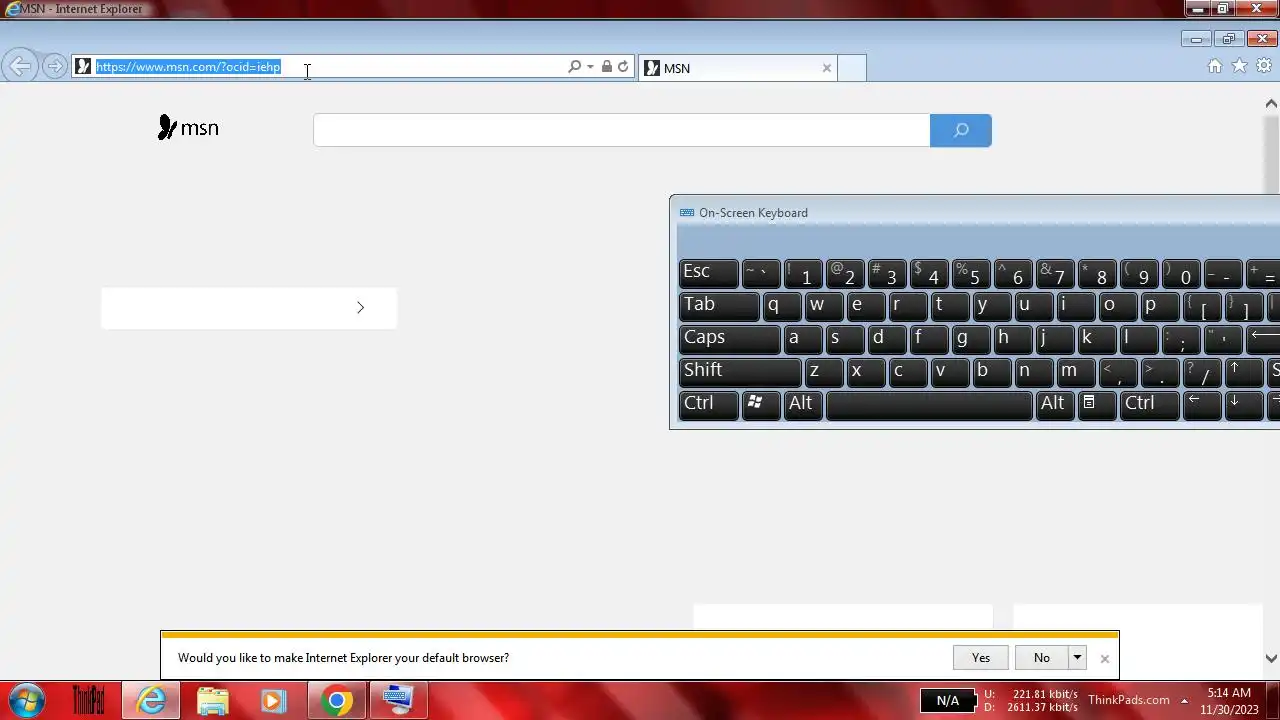Click the m key on keyboard
Viewport: 1280px width, 720px height.
tap(1075, 371)
